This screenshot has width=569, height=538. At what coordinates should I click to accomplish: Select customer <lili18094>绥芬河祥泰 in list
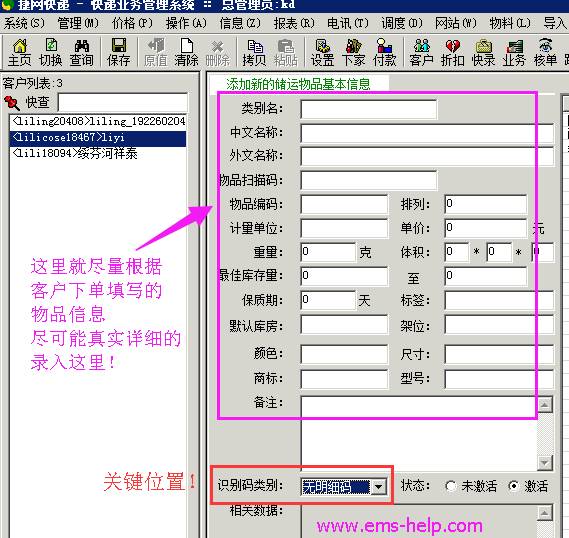[98, 153]
